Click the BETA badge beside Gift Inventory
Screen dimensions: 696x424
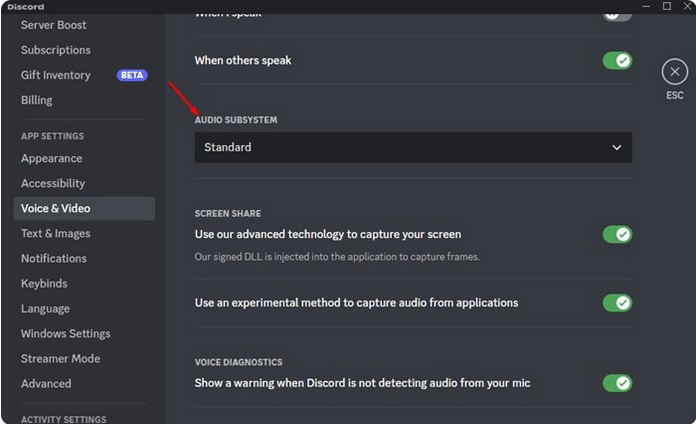[x=132, y=75]
